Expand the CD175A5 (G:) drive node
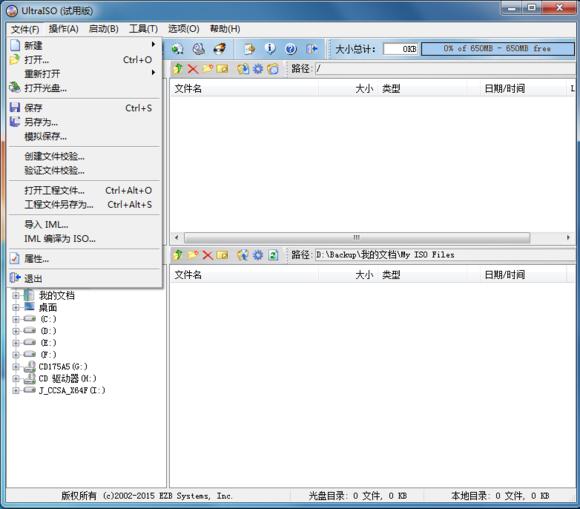This screenshot has height=509, width=580. coord(16,367)
